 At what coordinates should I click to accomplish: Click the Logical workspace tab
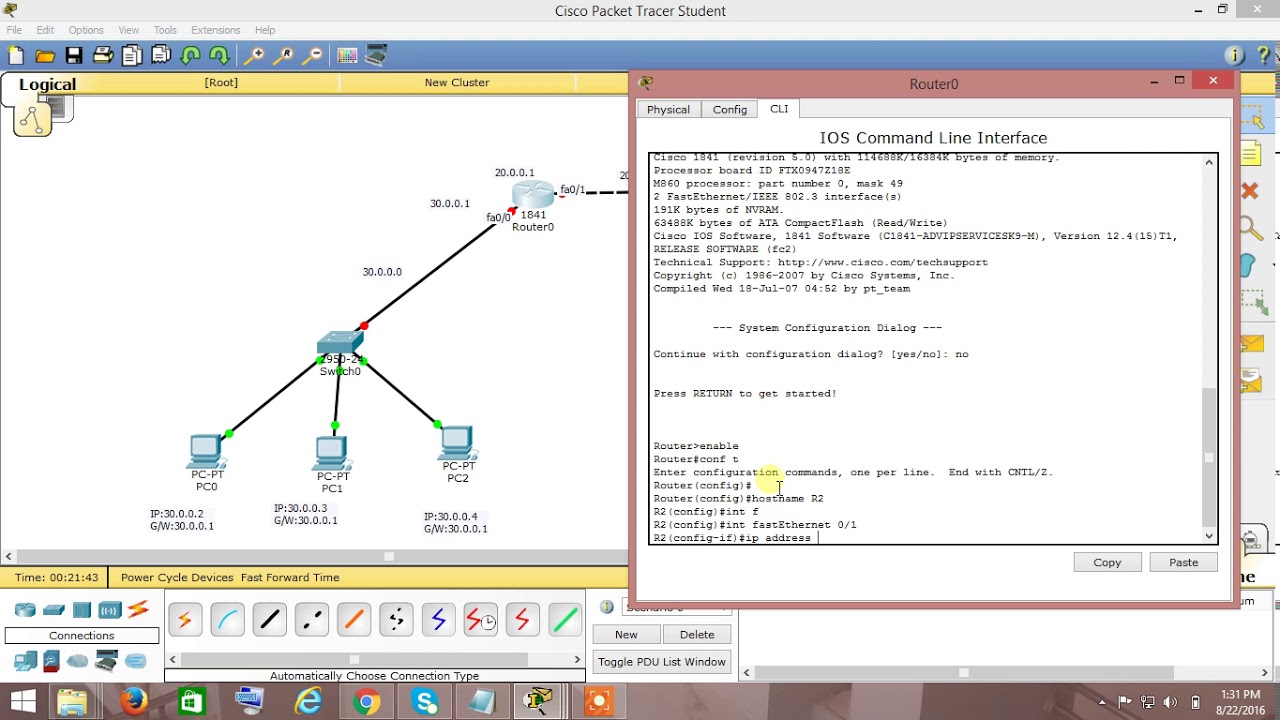click(x=48, y=84)
